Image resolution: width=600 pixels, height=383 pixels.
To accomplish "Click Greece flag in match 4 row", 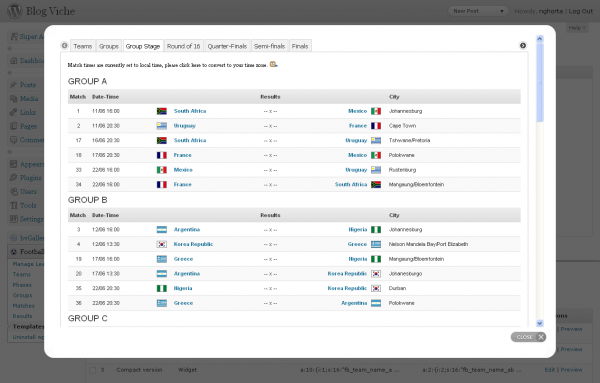I will [376, 244].
